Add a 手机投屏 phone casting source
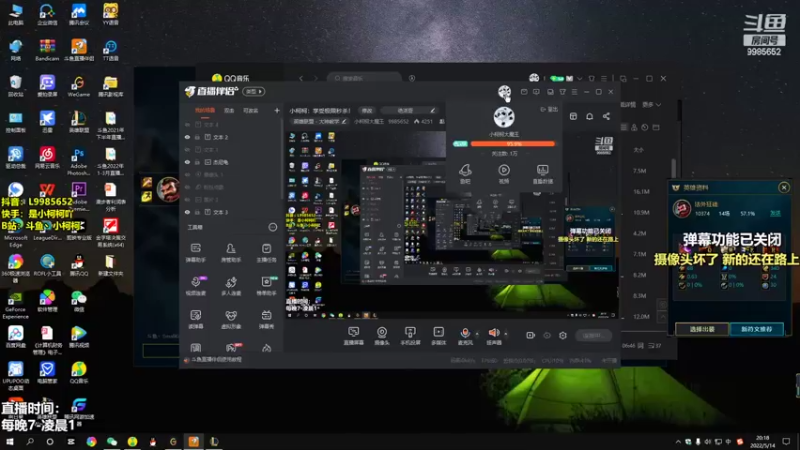Viewport: 800px width, 450px height. pyautogui.click(x=410, y=336)
